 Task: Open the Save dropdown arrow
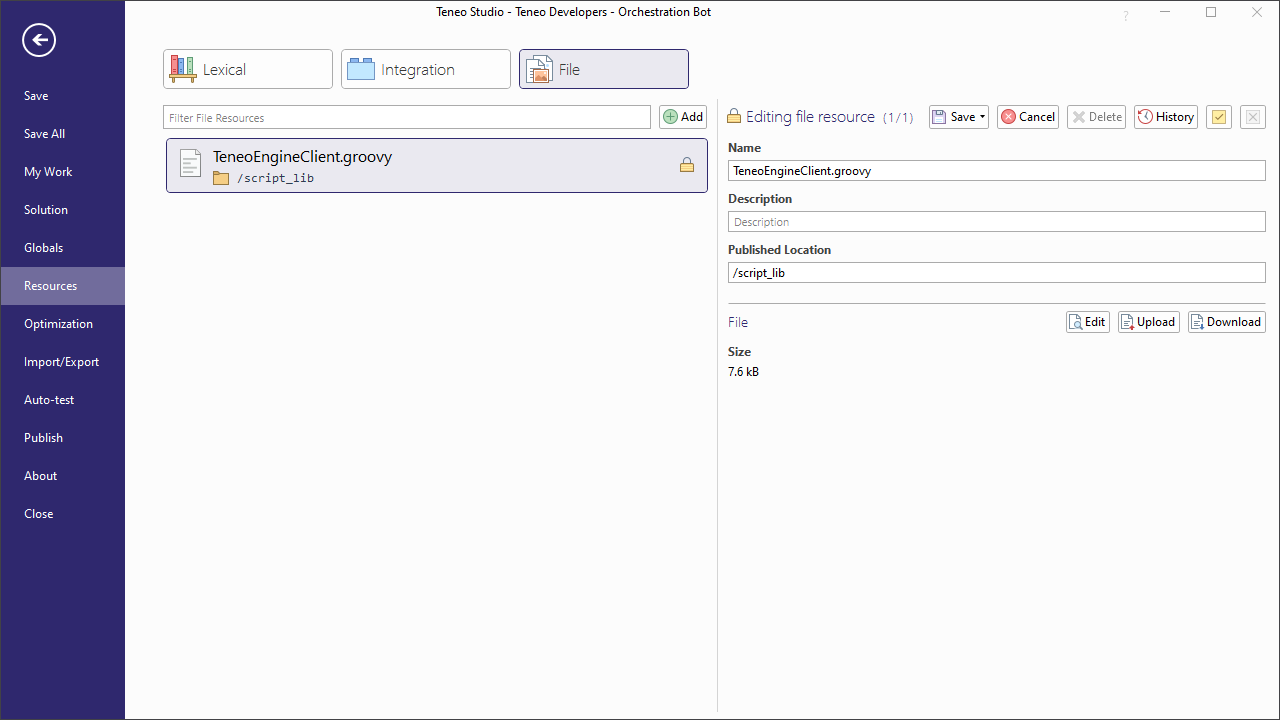(983, 117)
